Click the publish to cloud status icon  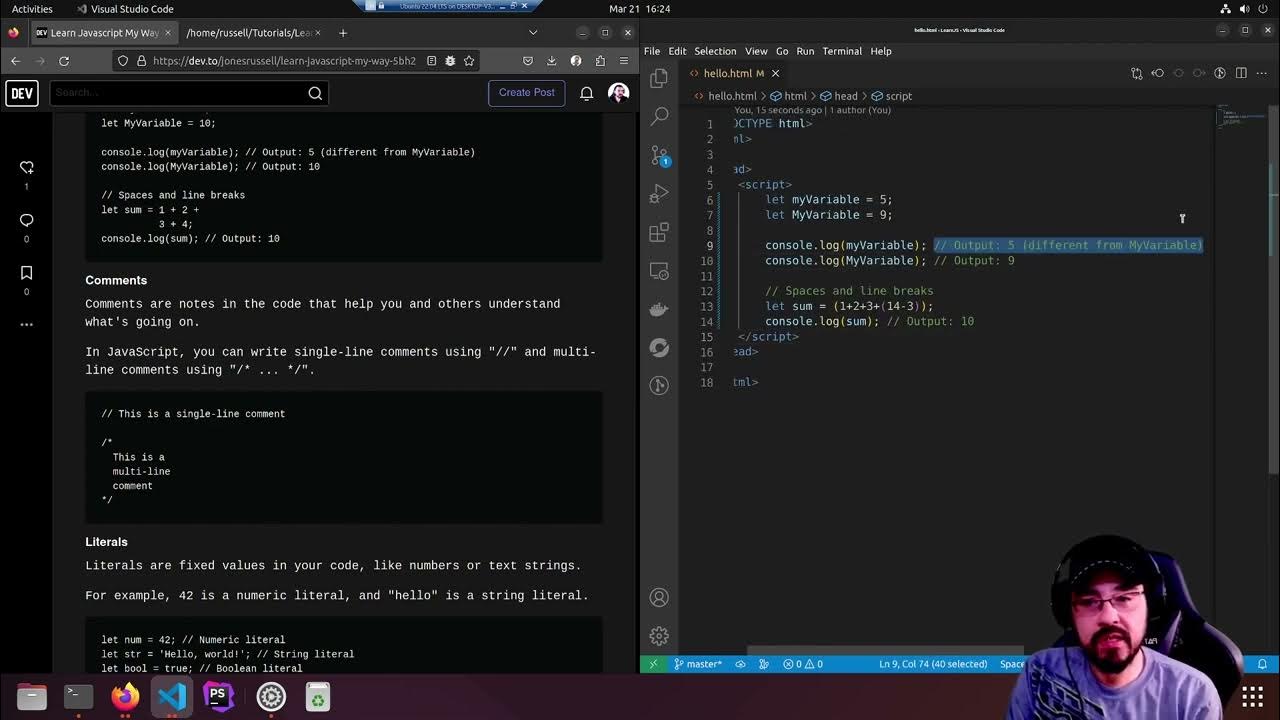[741, 664]
